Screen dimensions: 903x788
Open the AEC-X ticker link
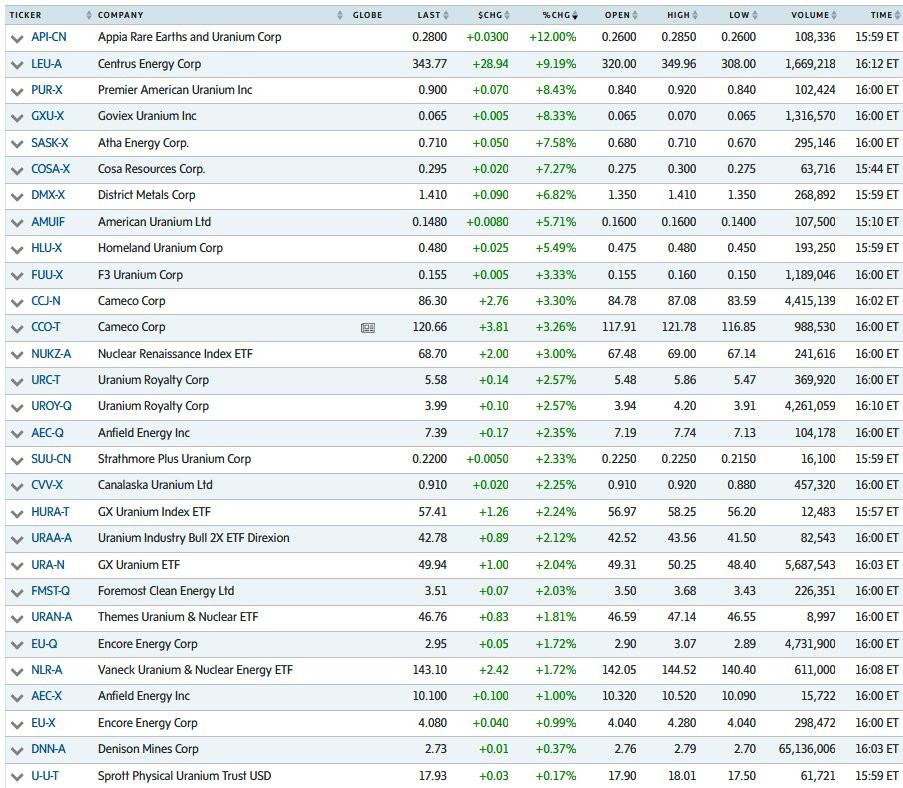(46, 696)
